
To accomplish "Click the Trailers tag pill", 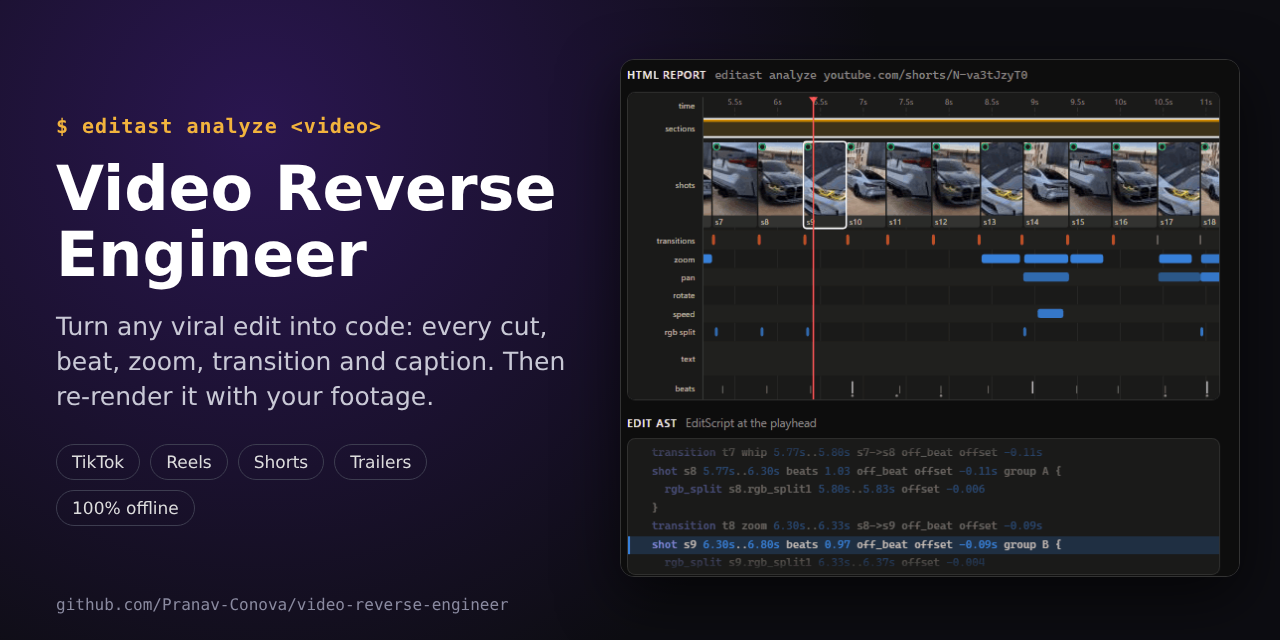I will tap(380, 462).
